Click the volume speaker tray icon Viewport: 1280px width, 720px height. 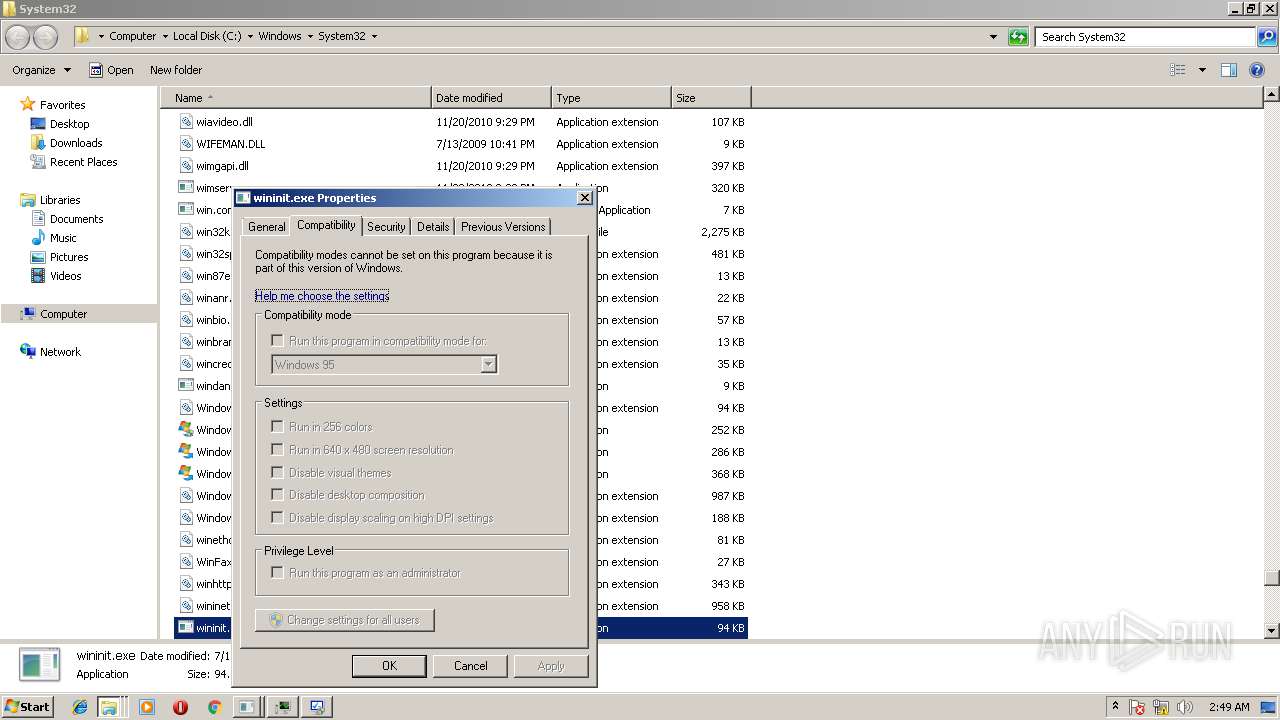pyautogui.click(x=1185, y=707)
